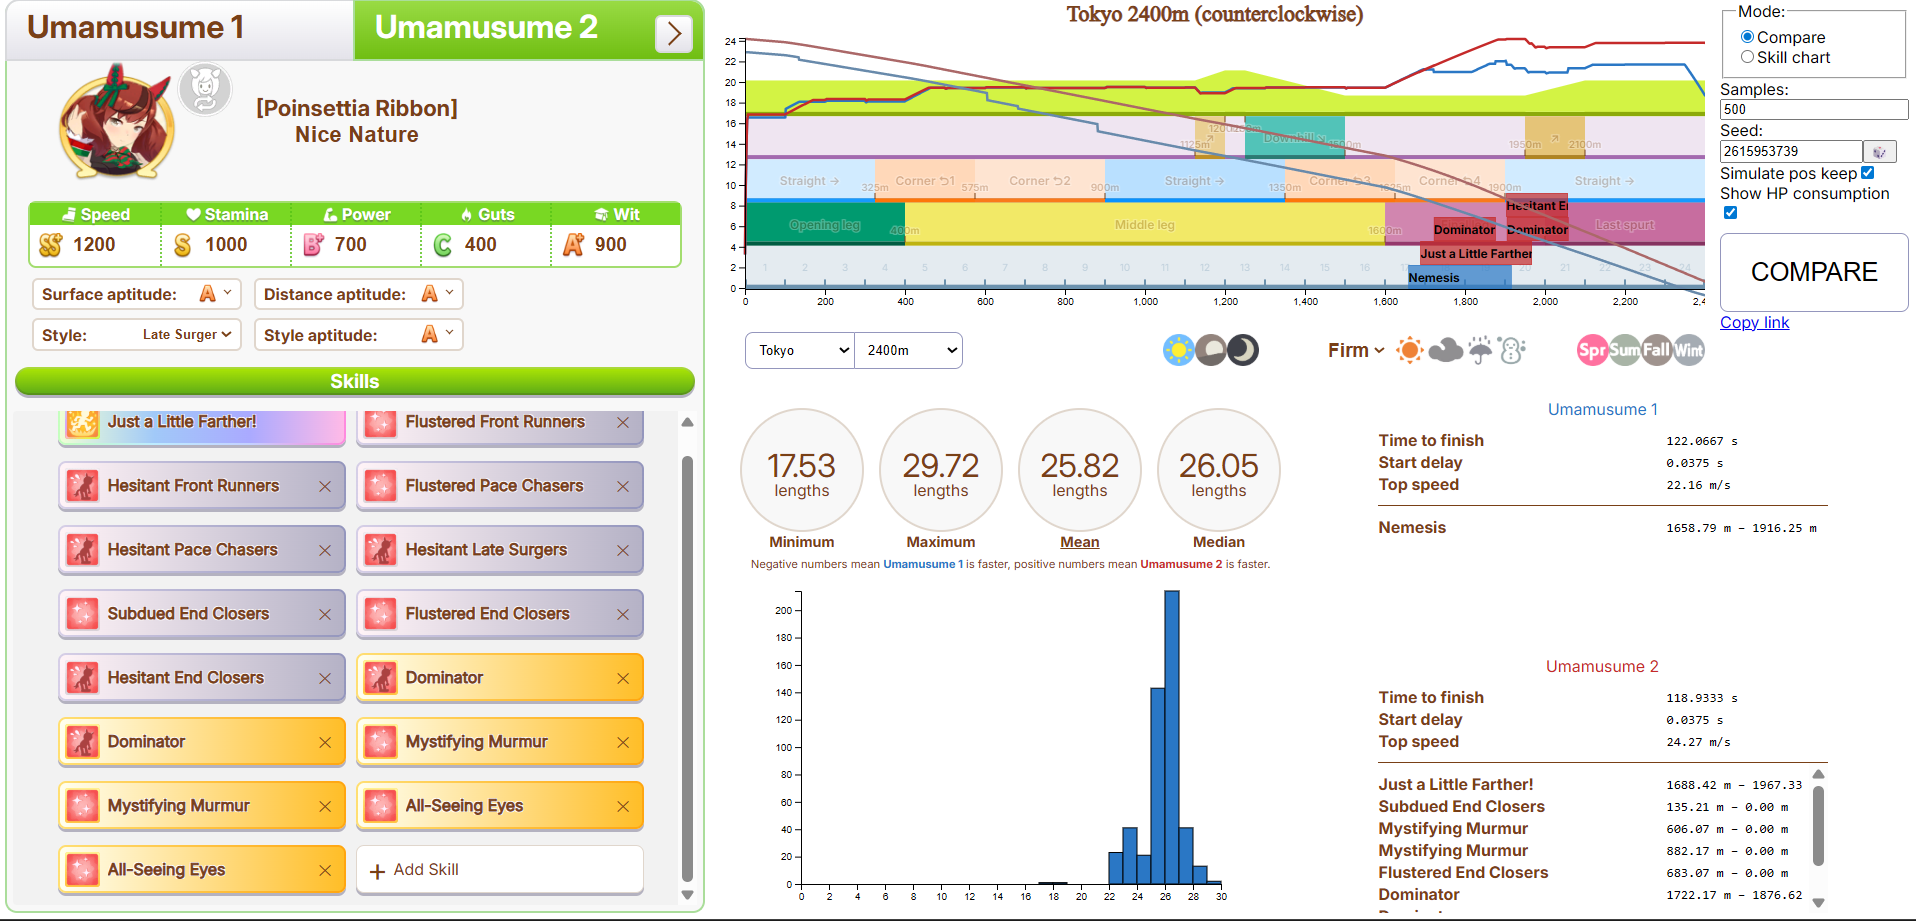
Task: Select Mean statistic label
Action: click(x=1080, y=542)
